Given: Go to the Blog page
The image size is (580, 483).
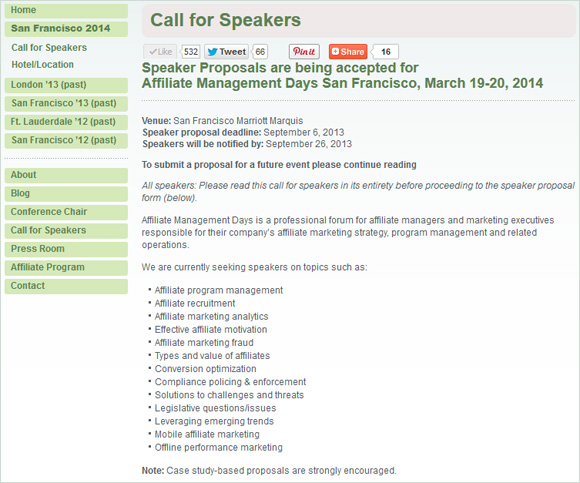Looking at the screenshot, I should coord(66,194).
